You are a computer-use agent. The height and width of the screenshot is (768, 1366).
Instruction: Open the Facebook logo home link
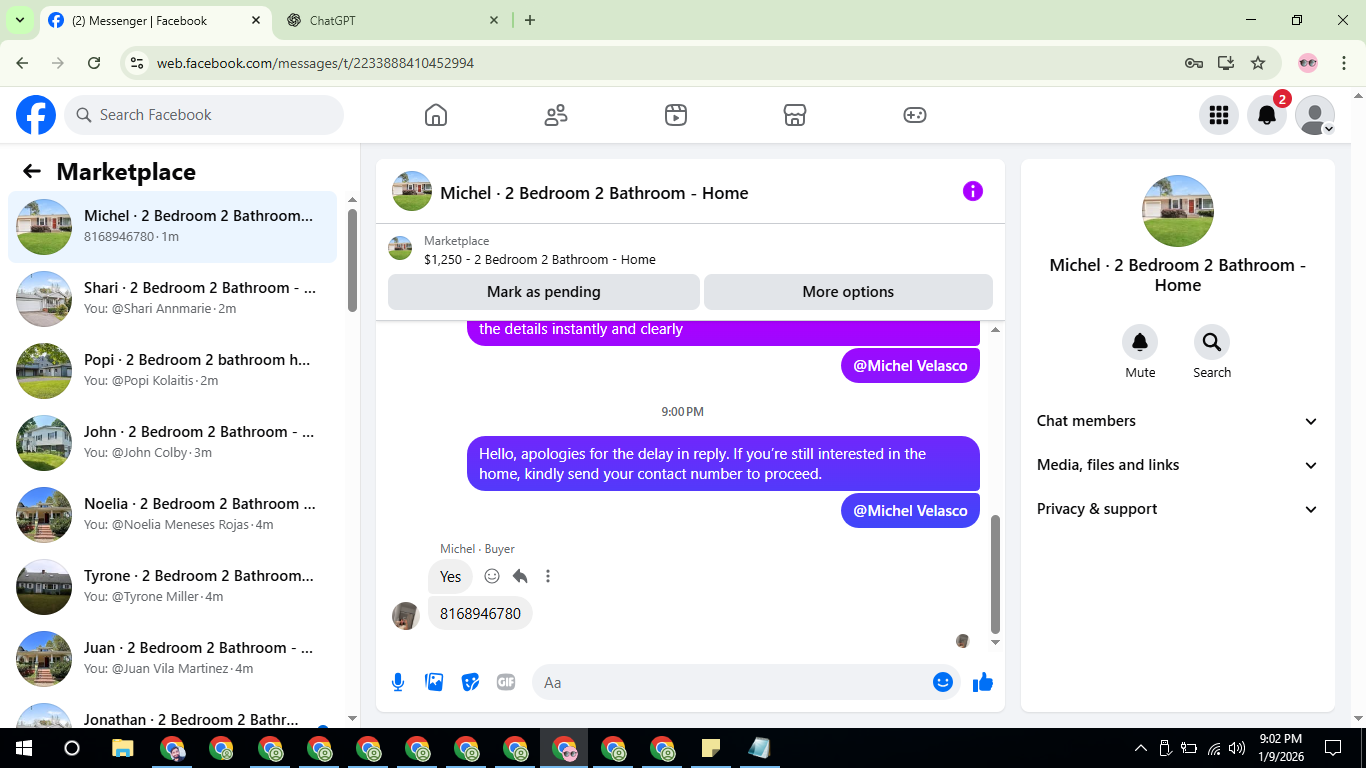click(36, 115)
